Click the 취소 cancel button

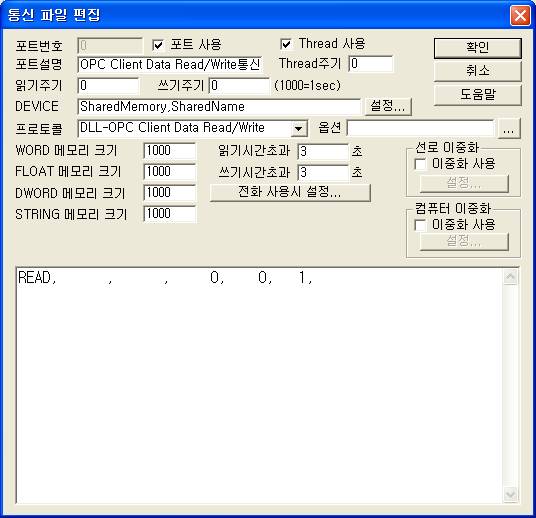coord(478,71)
